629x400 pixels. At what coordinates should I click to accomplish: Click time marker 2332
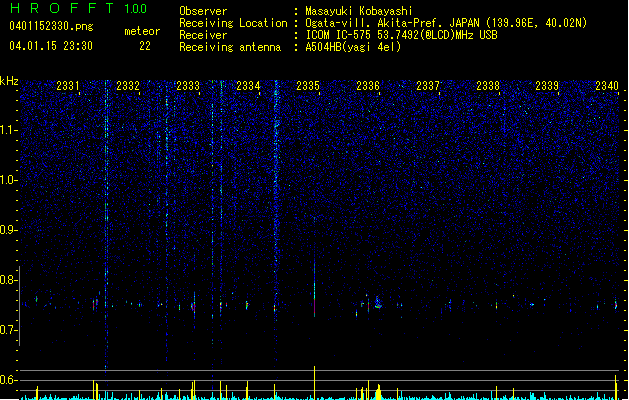[128, 86]
